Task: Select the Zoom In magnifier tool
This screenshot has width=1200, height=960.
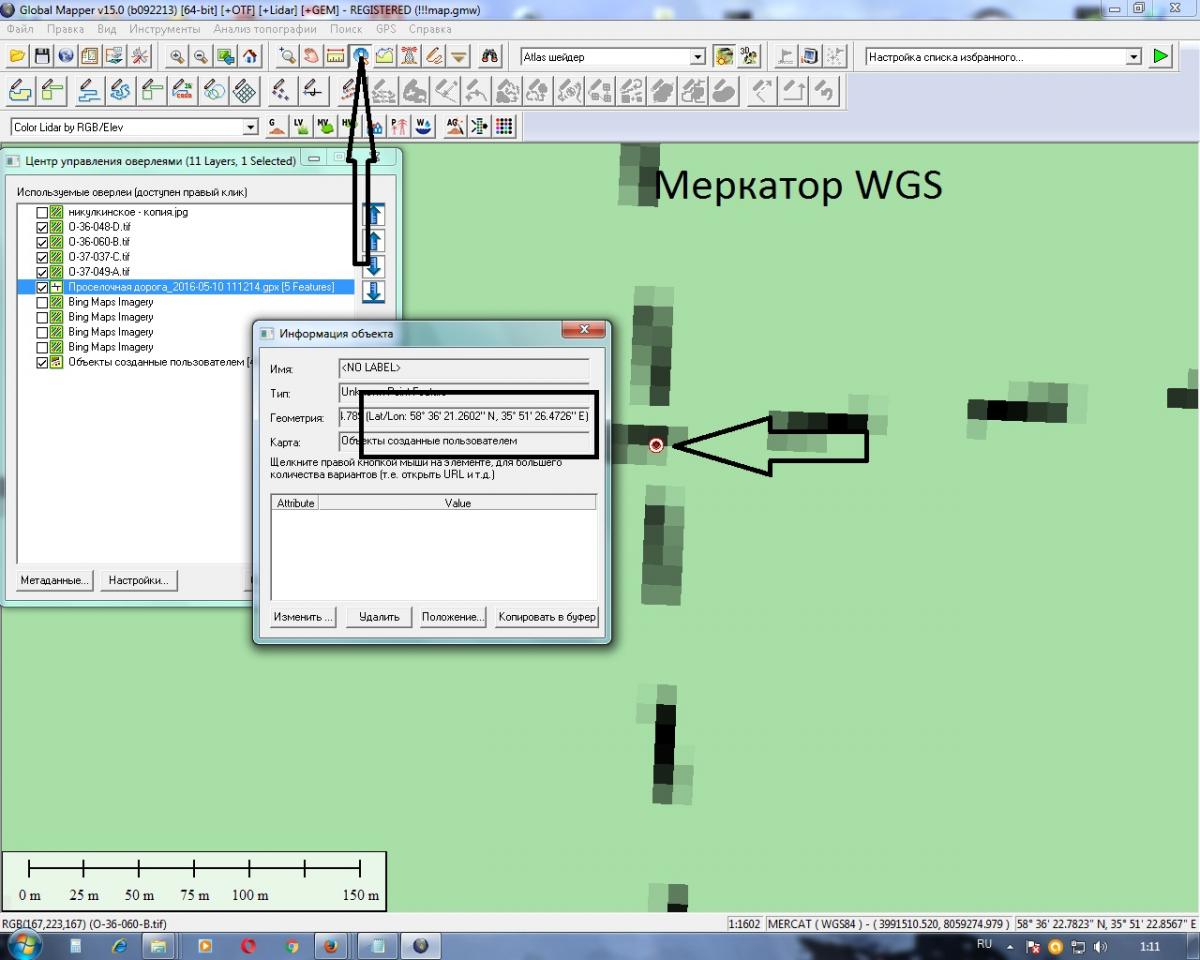Action: 177,57
